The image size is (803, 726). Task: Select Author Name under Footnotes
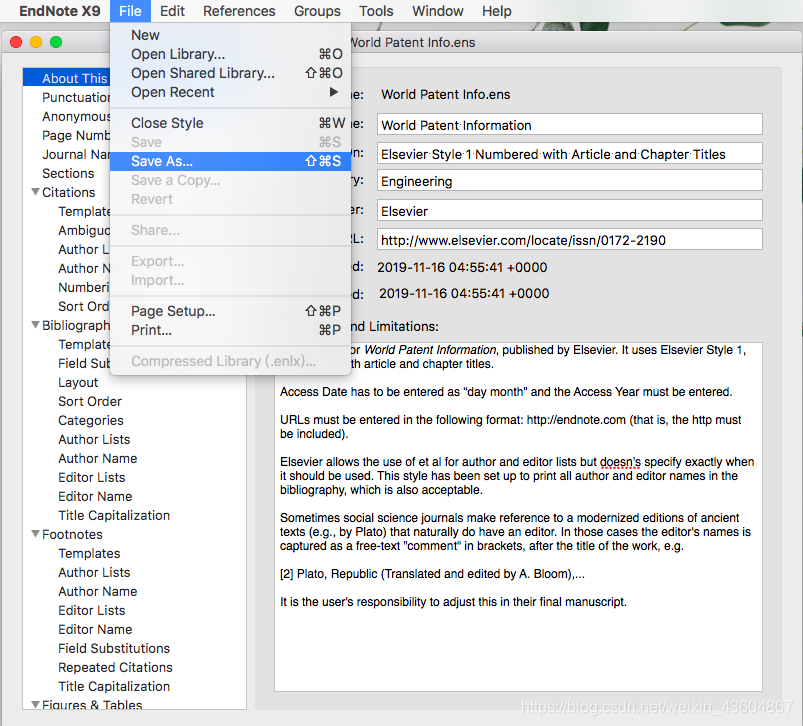[x=98, y=591]
